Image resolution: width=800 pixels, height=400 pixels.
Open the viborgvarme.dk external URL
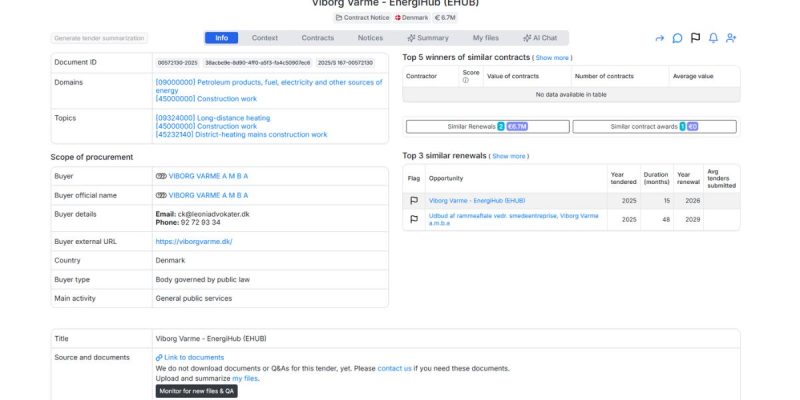point(194,241)
